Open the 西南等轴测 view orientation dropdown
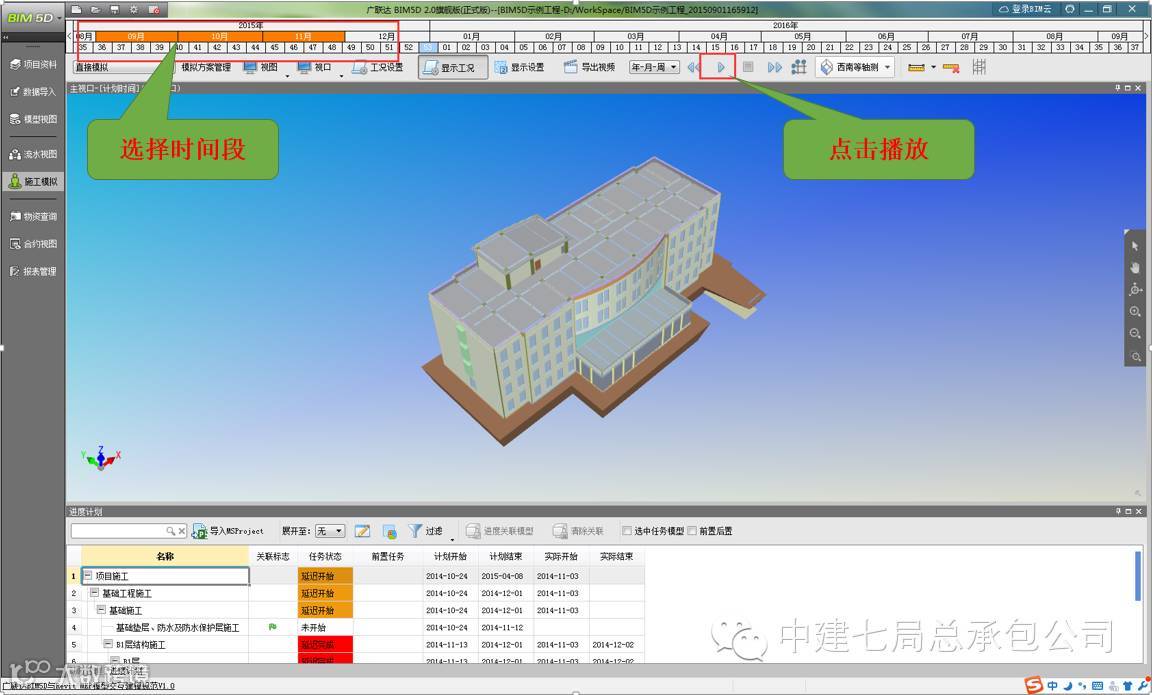The width and height of the screenshot is (1152, 695). [x=856, y=67]
